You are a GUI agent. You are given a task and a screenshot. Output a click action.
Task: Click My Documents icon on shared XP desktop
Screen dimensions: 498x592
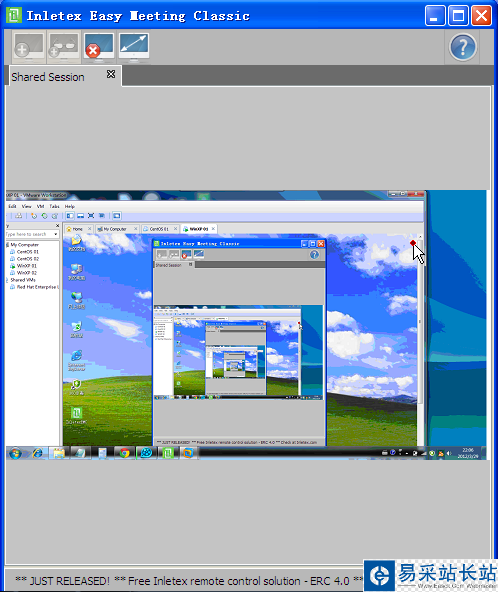coord(76,243)
